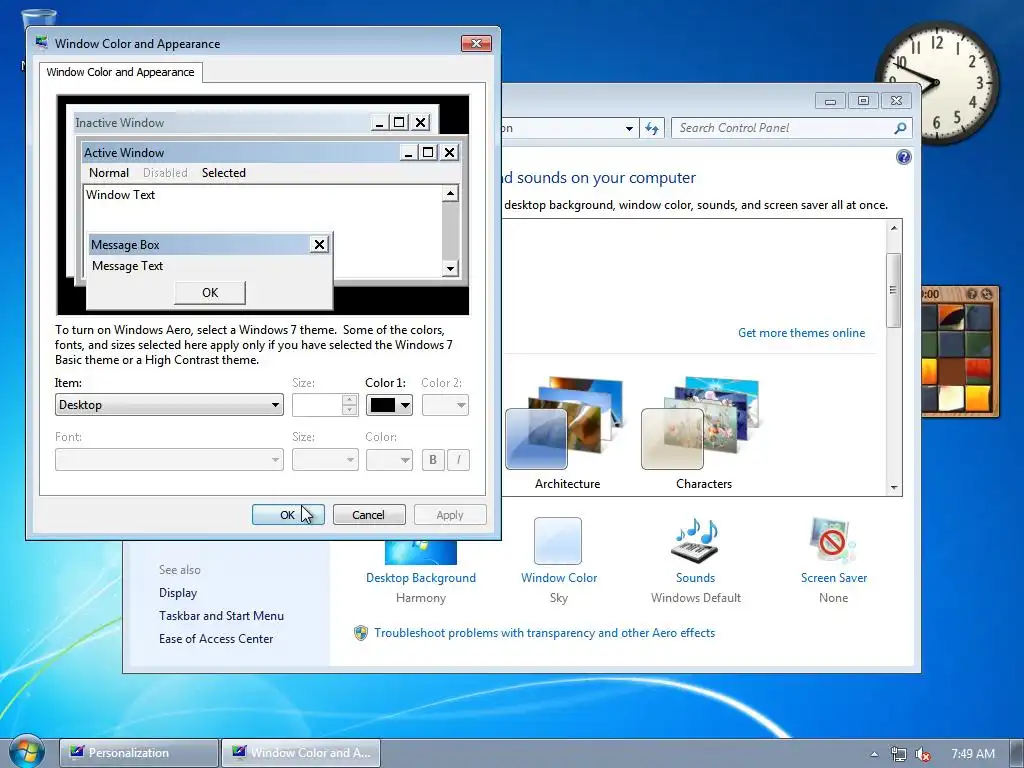Open the Font name dropdown
The image size is (1024, 768).
pos(169,460)
